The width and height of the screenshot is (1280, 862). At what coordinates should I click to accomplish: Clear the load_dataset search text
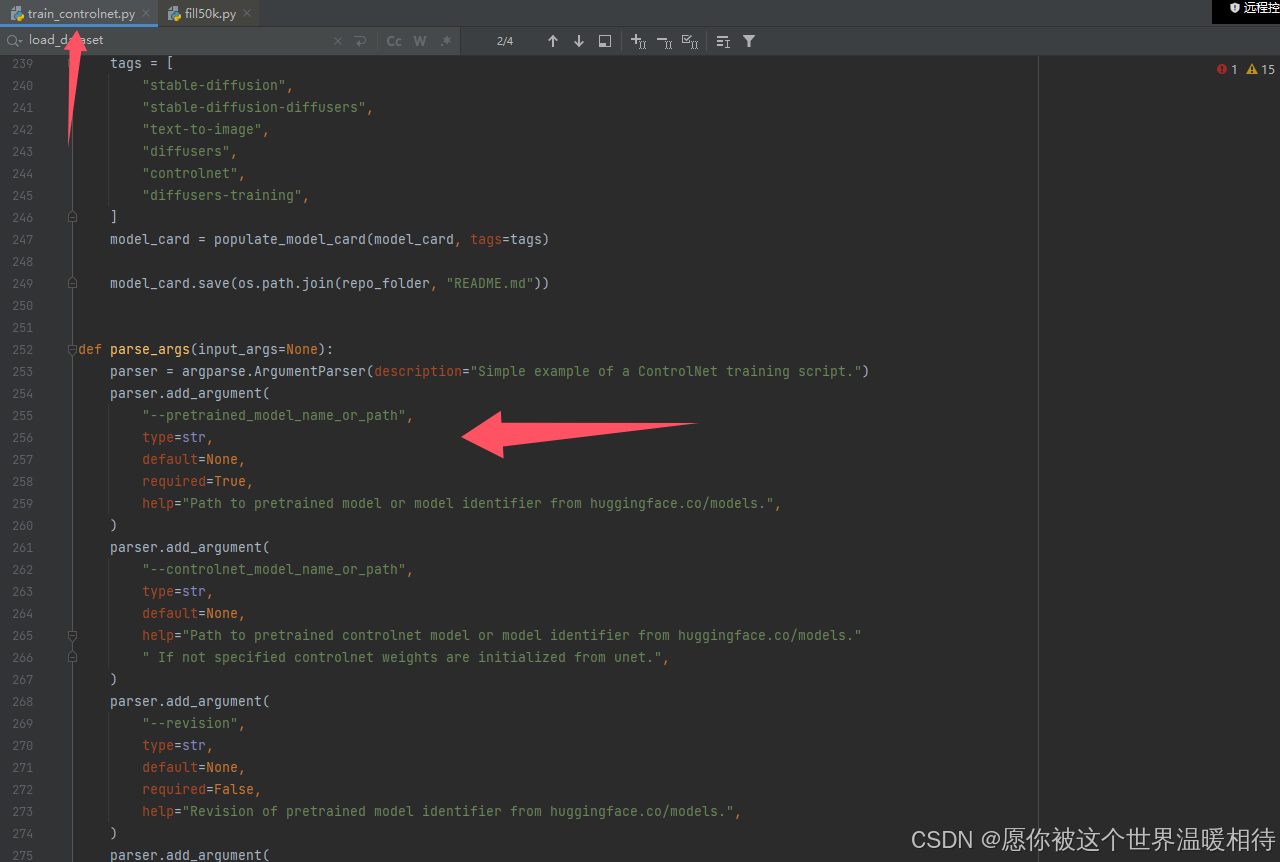coord(338,41)
